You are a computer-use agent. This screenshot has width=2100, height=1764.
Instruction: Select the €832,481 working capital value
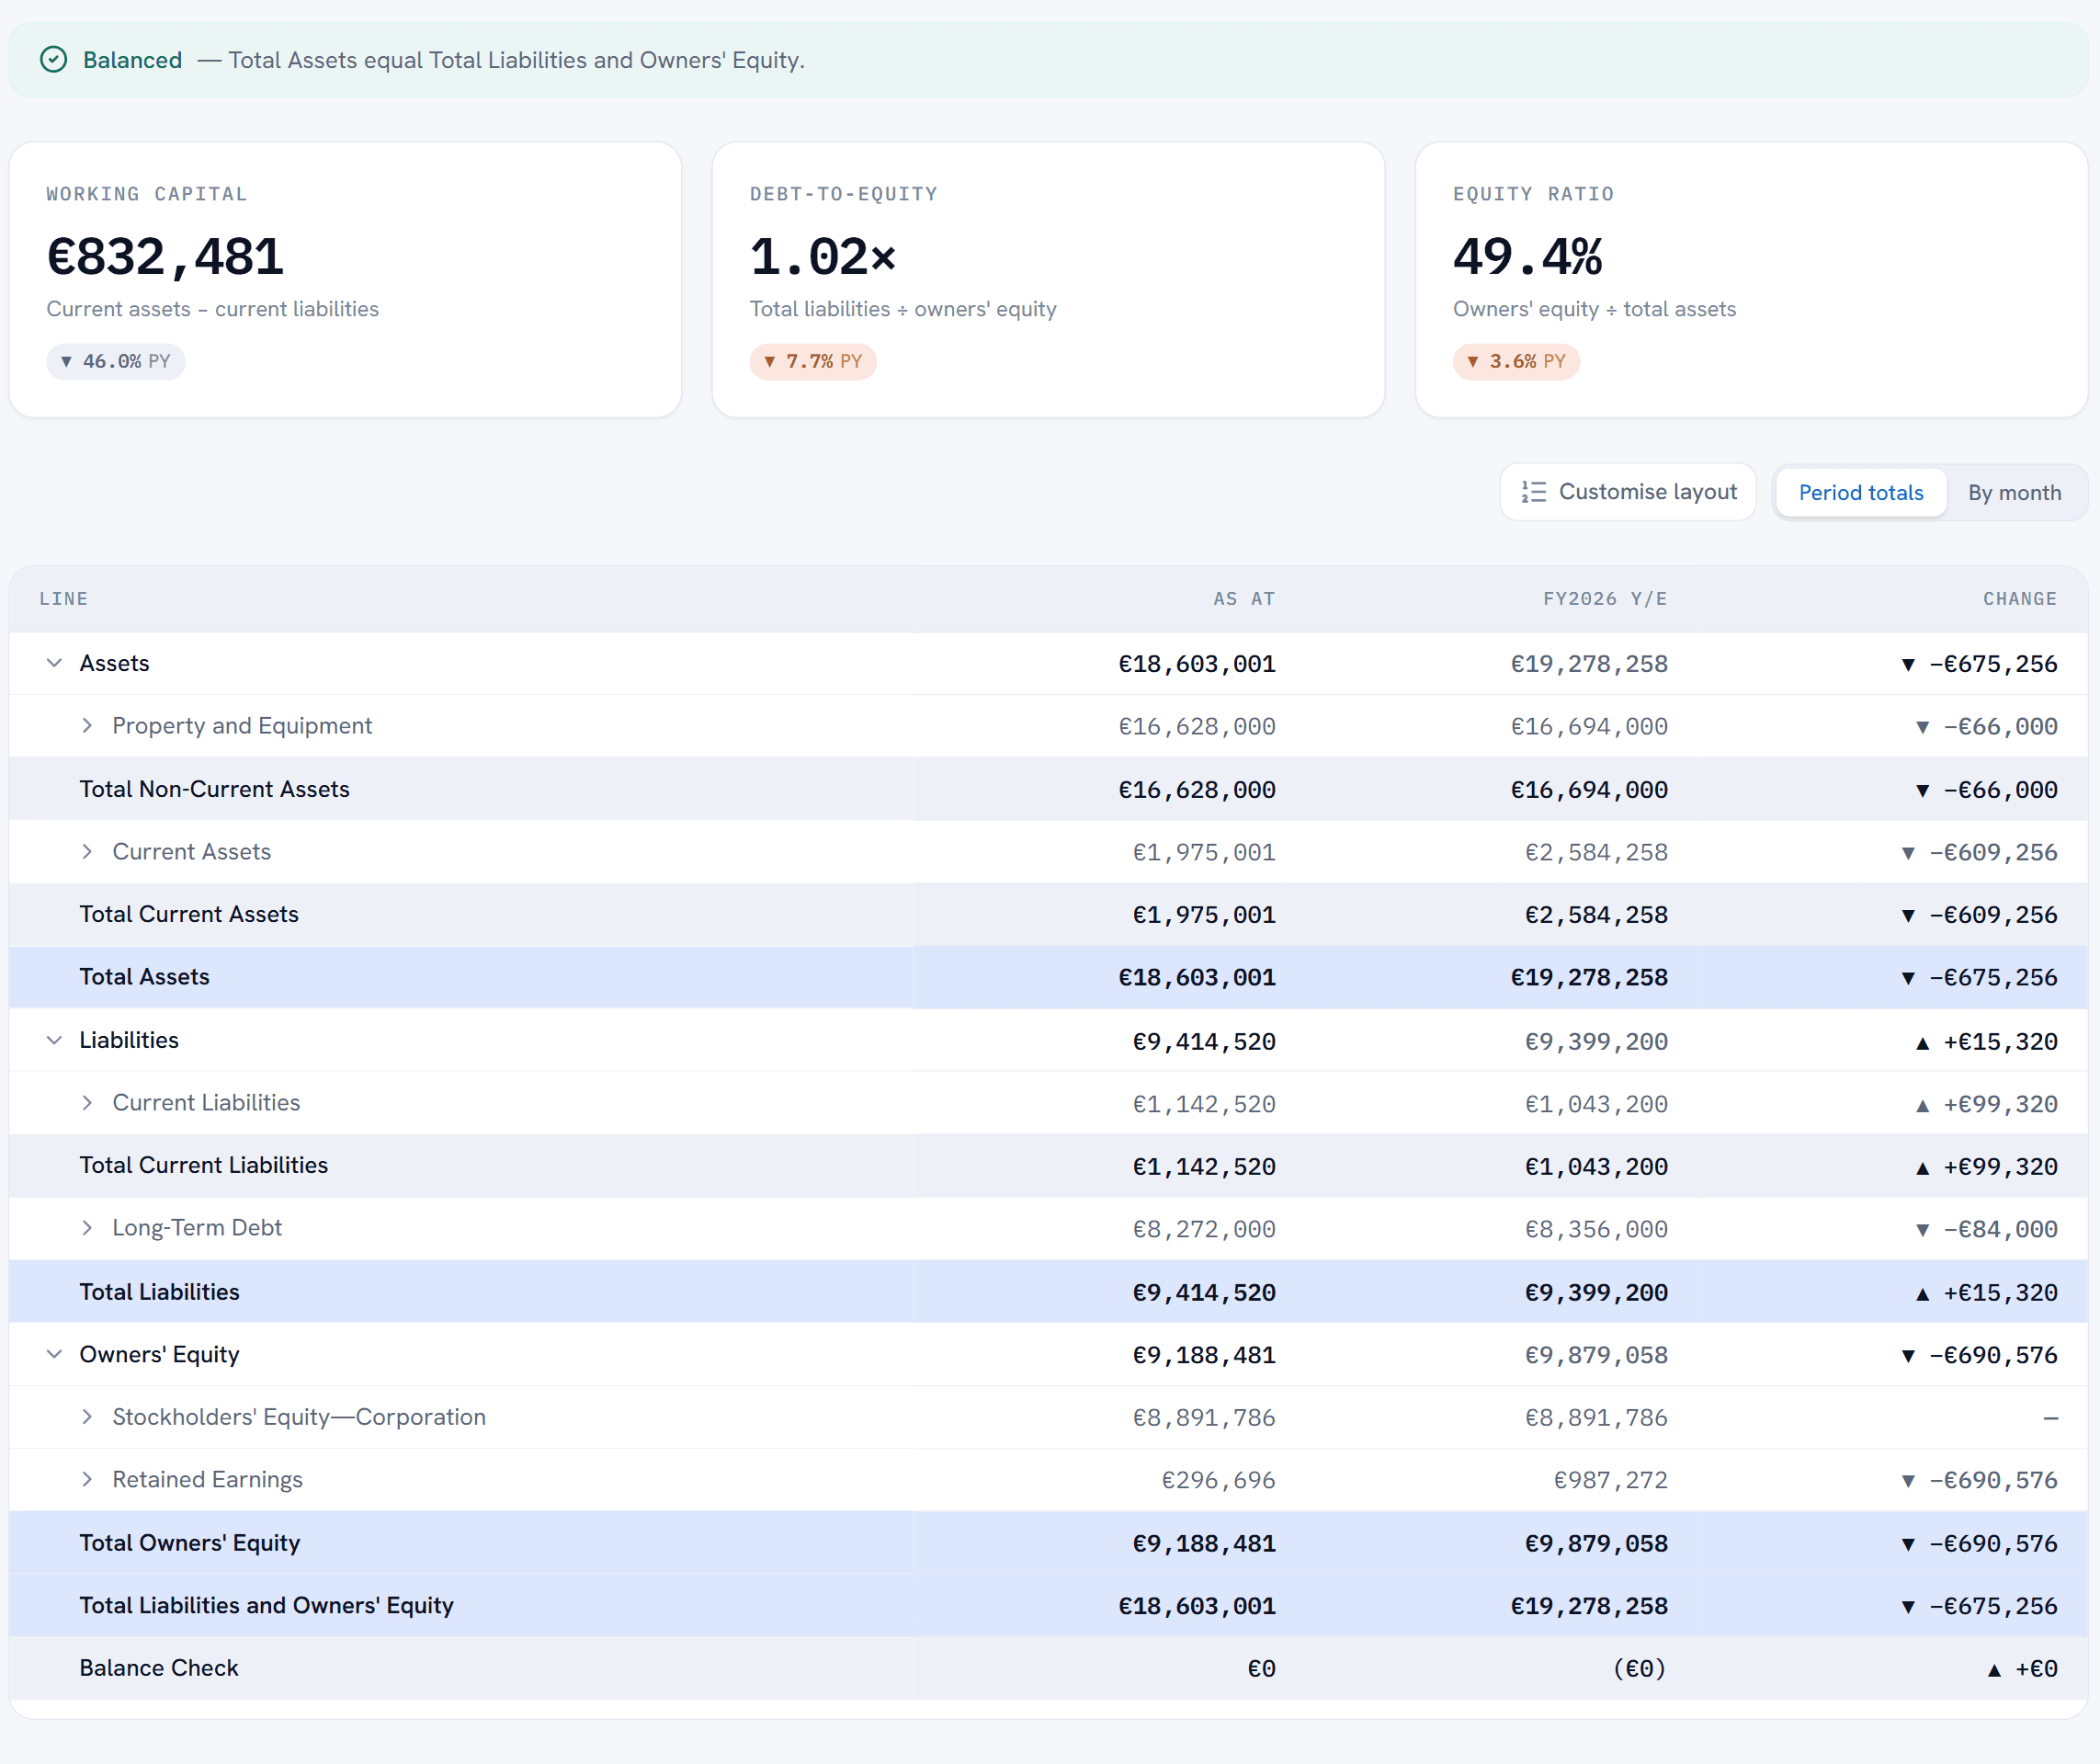click(165, 257)
